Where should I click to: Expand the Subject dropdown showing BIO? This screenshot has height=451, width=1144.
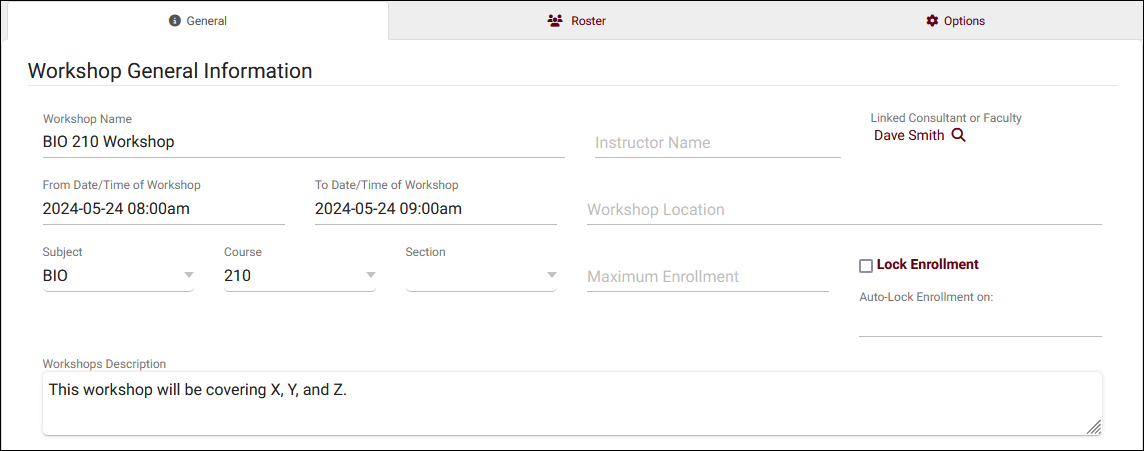click(x=188, y=276)
